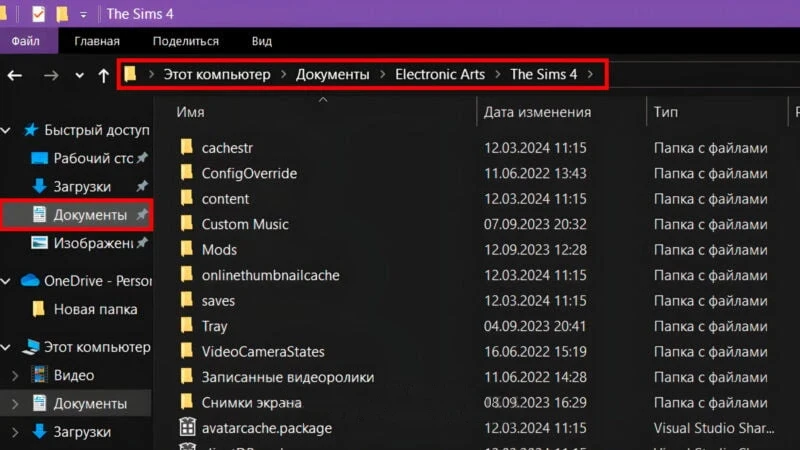800x450 pixels.
Task: Expand Видео tree node
Action: 15,376
